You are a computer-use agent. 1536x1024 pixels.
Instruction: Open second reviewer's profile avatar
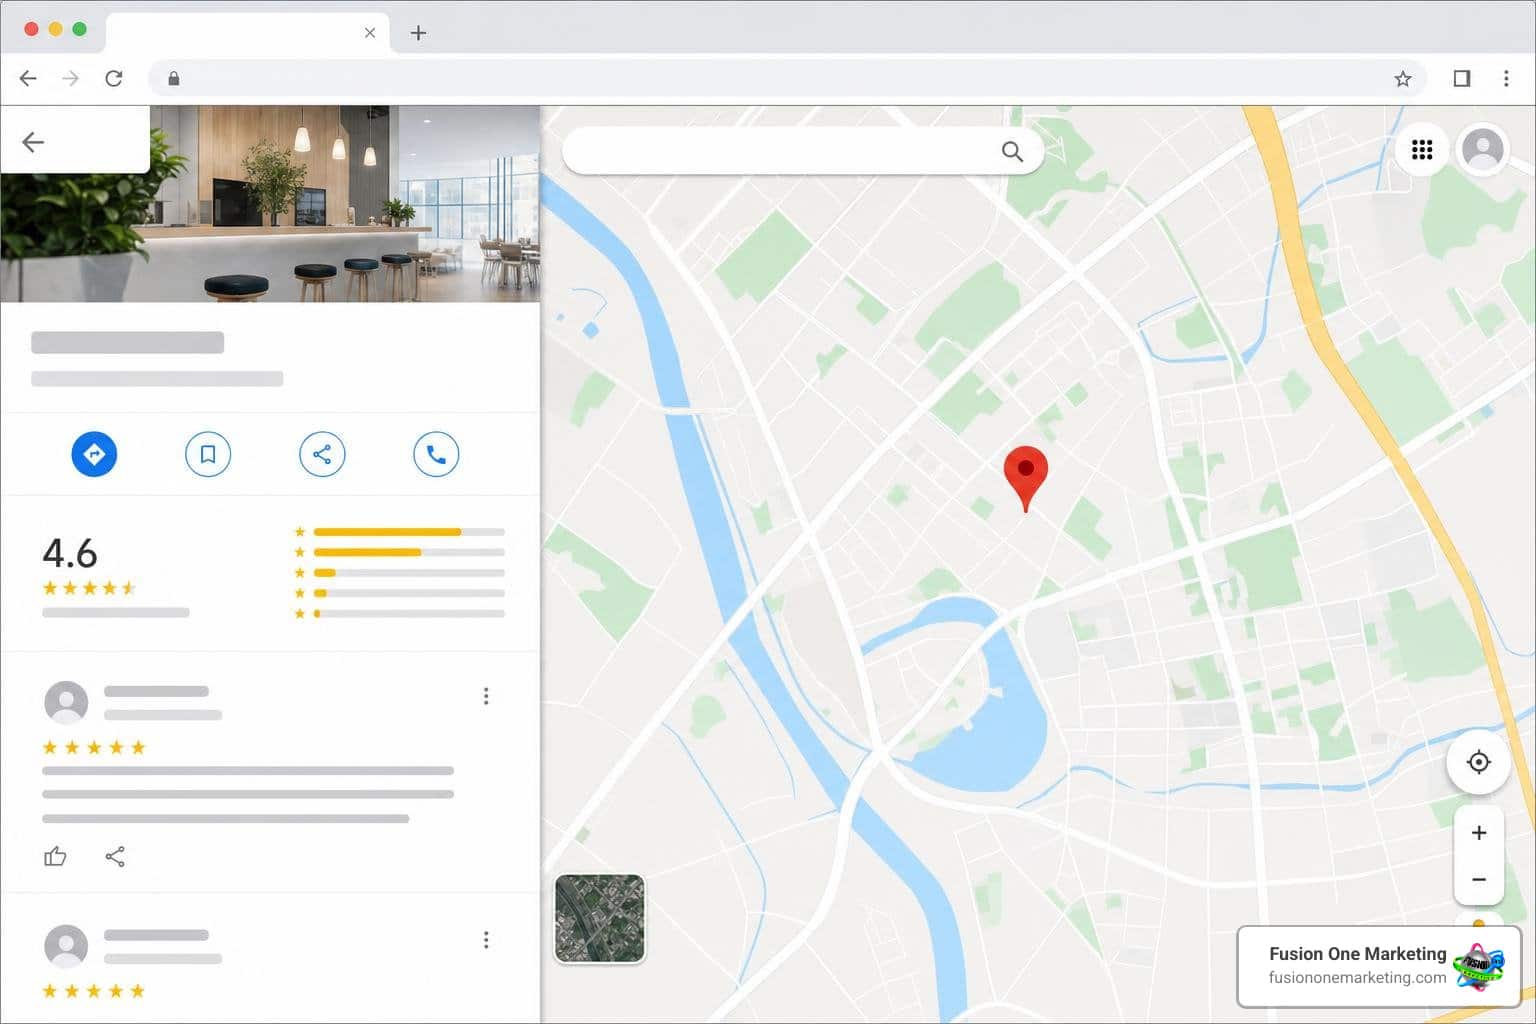click(66, 946)
